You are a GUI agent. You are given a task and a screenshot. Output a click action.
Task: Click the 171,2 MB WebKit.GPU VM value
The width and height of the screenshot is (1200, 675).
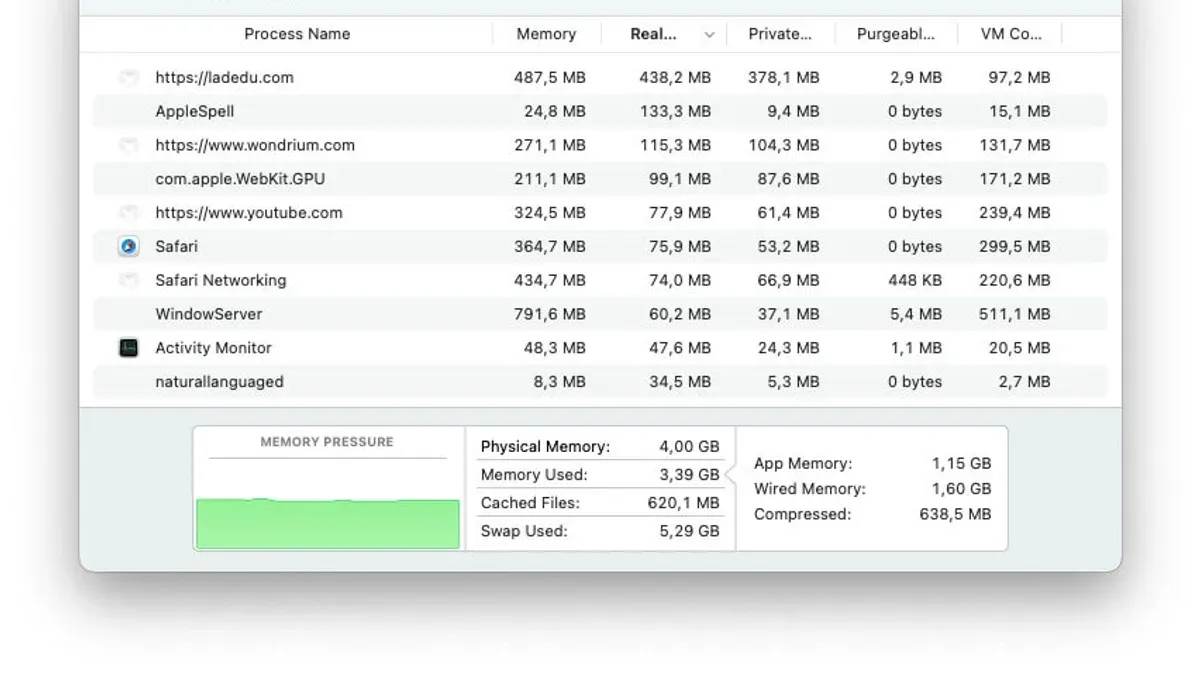click(1015, 179)
